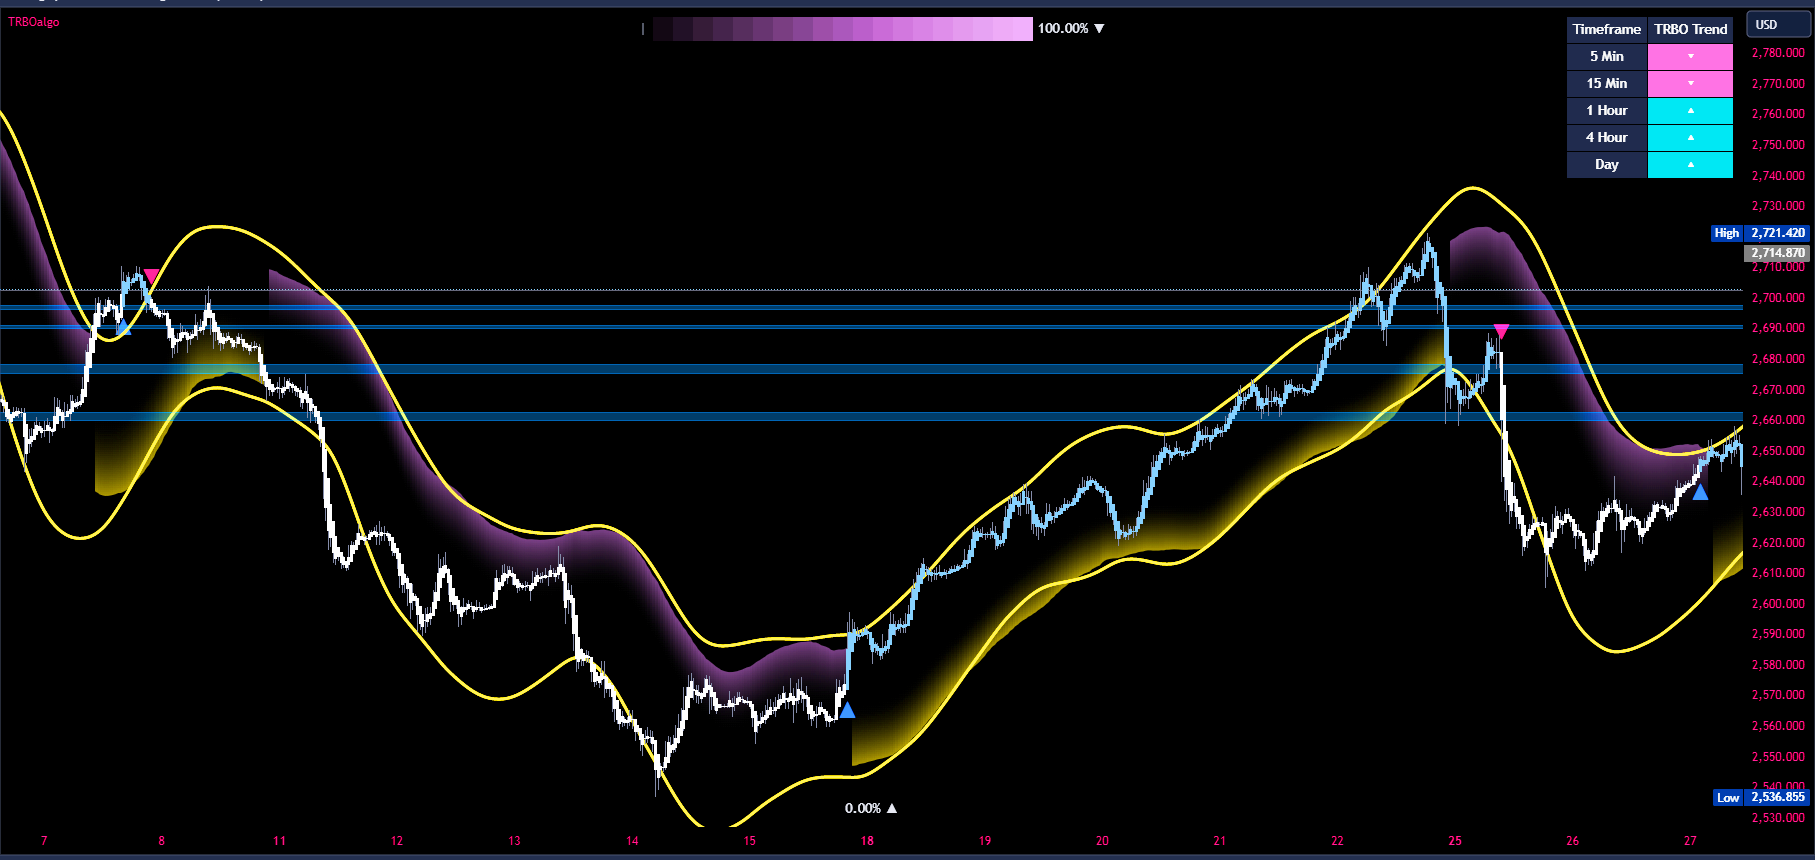This screenshot has width=1815, height=860.
Task: Select the TRBOalgo indicator label
Action: pos(34,22)
